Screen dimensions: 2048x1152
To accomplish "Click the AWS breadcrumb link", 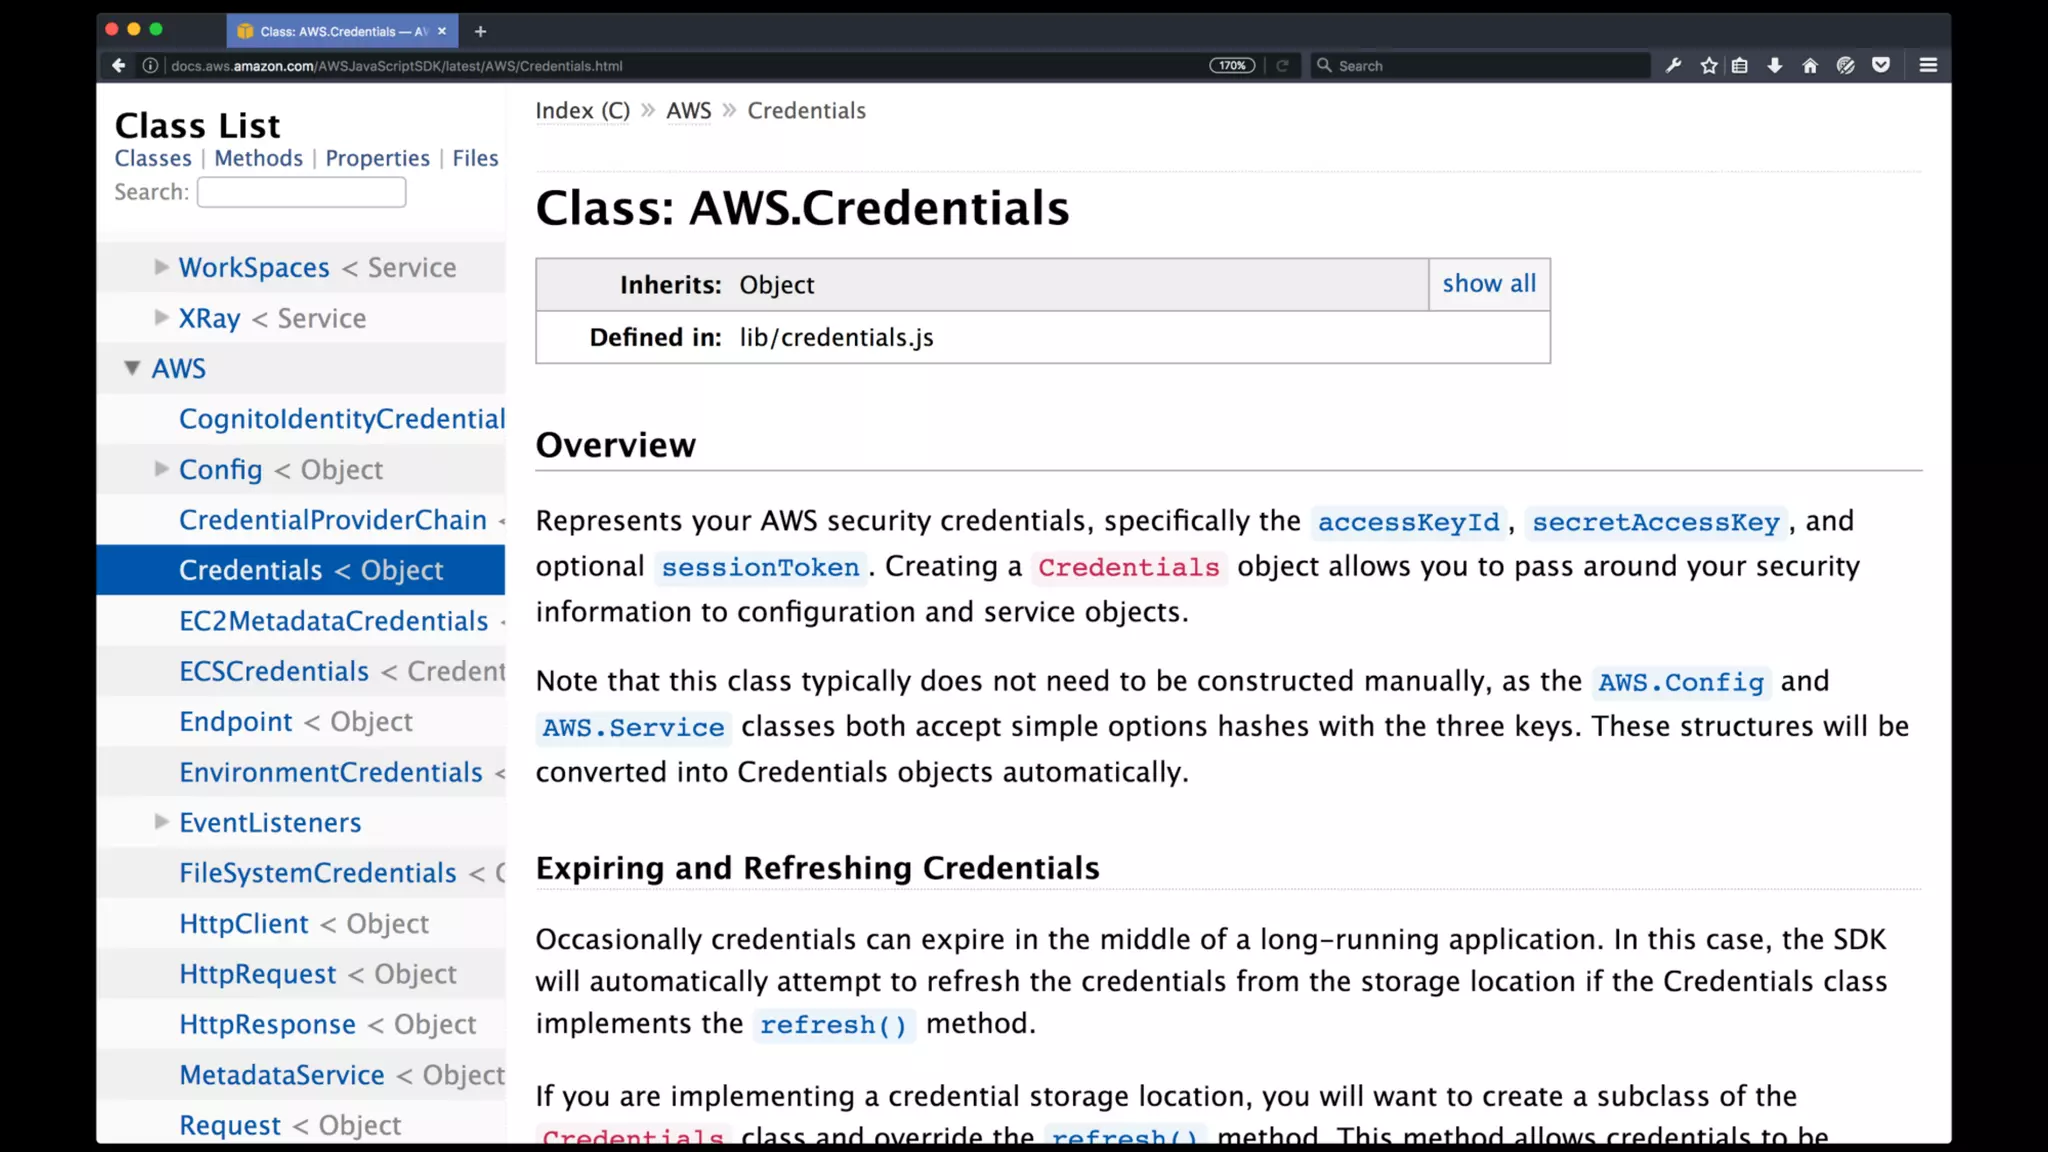I will click(689, 111).
